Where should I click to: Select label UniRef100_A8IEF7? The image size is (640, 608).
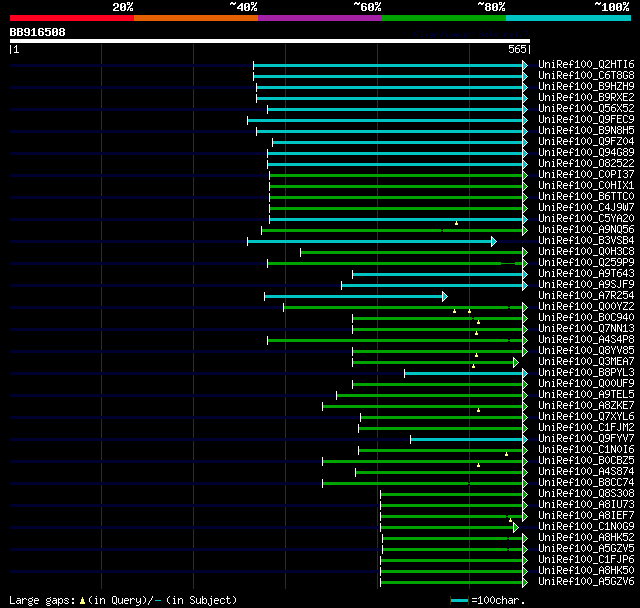586,516
